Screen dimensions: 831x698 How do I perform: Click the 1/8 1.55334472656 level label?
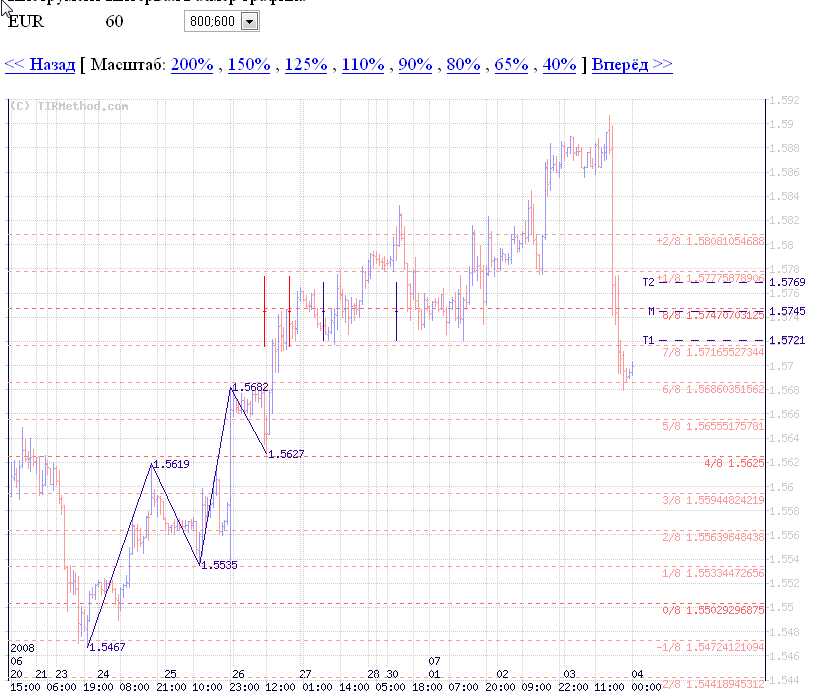713,573
